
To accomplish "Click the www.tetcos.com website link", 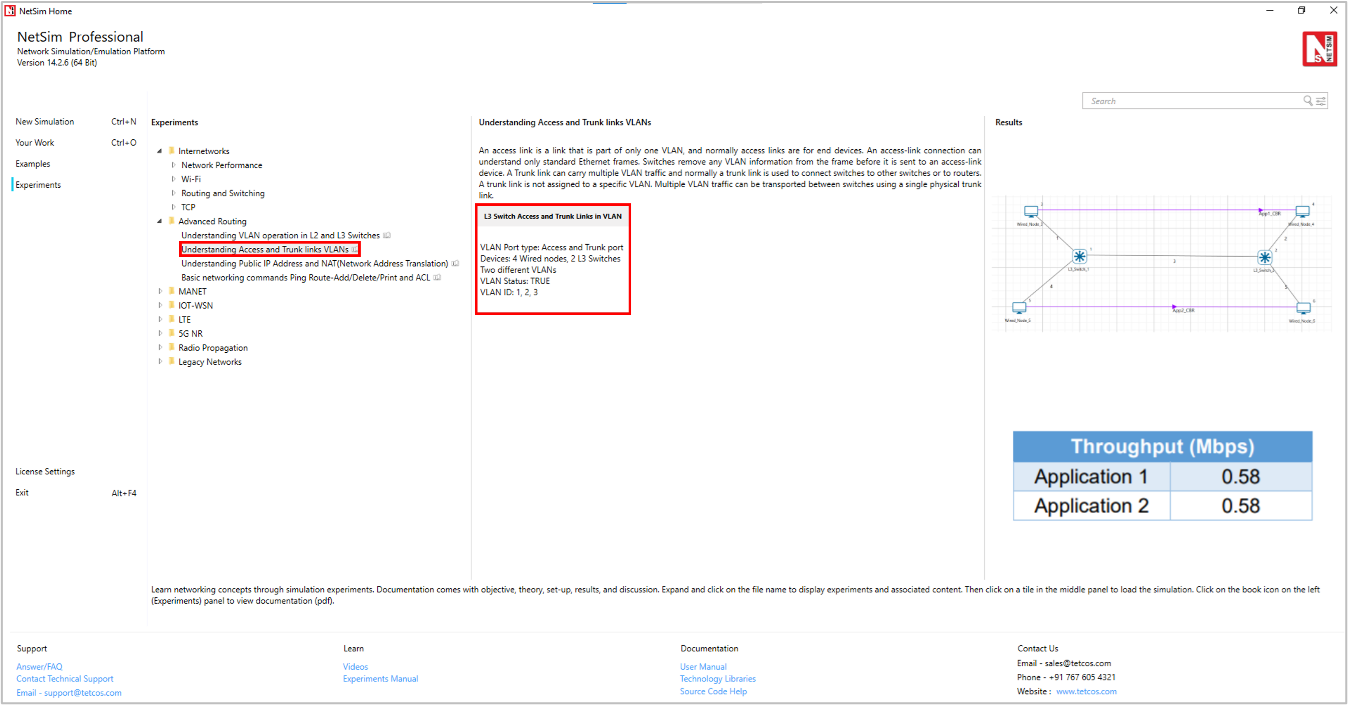I will [x=1086, y=692].
